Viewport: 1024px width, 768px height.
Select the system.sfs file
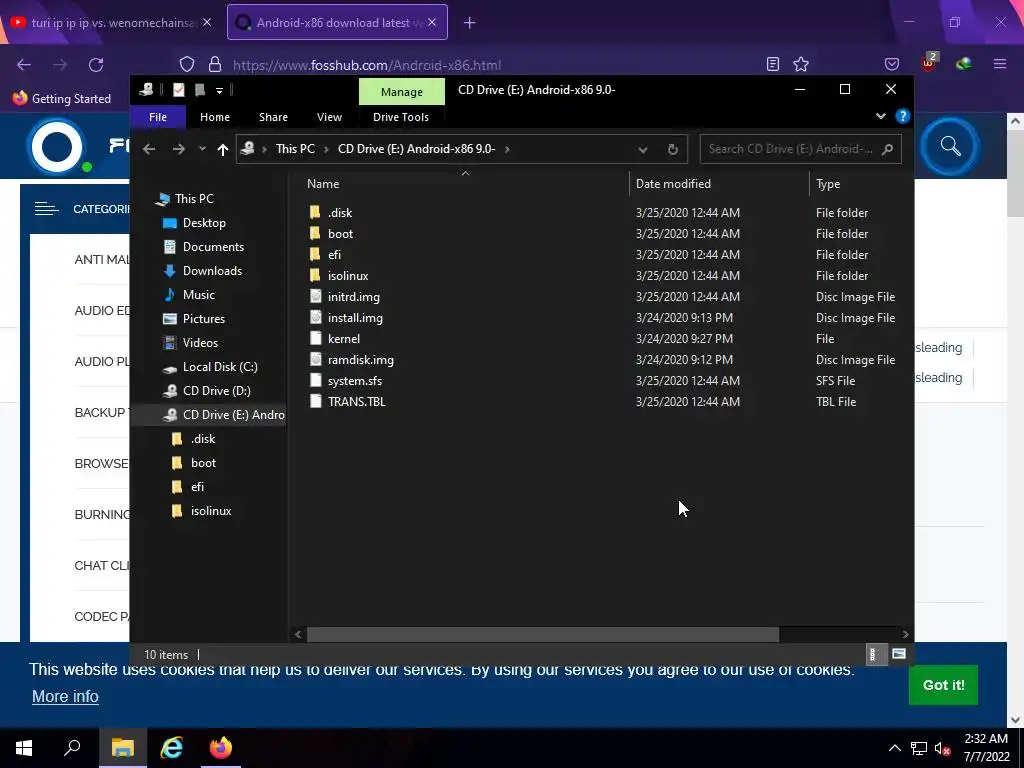[x=355, y=381]
